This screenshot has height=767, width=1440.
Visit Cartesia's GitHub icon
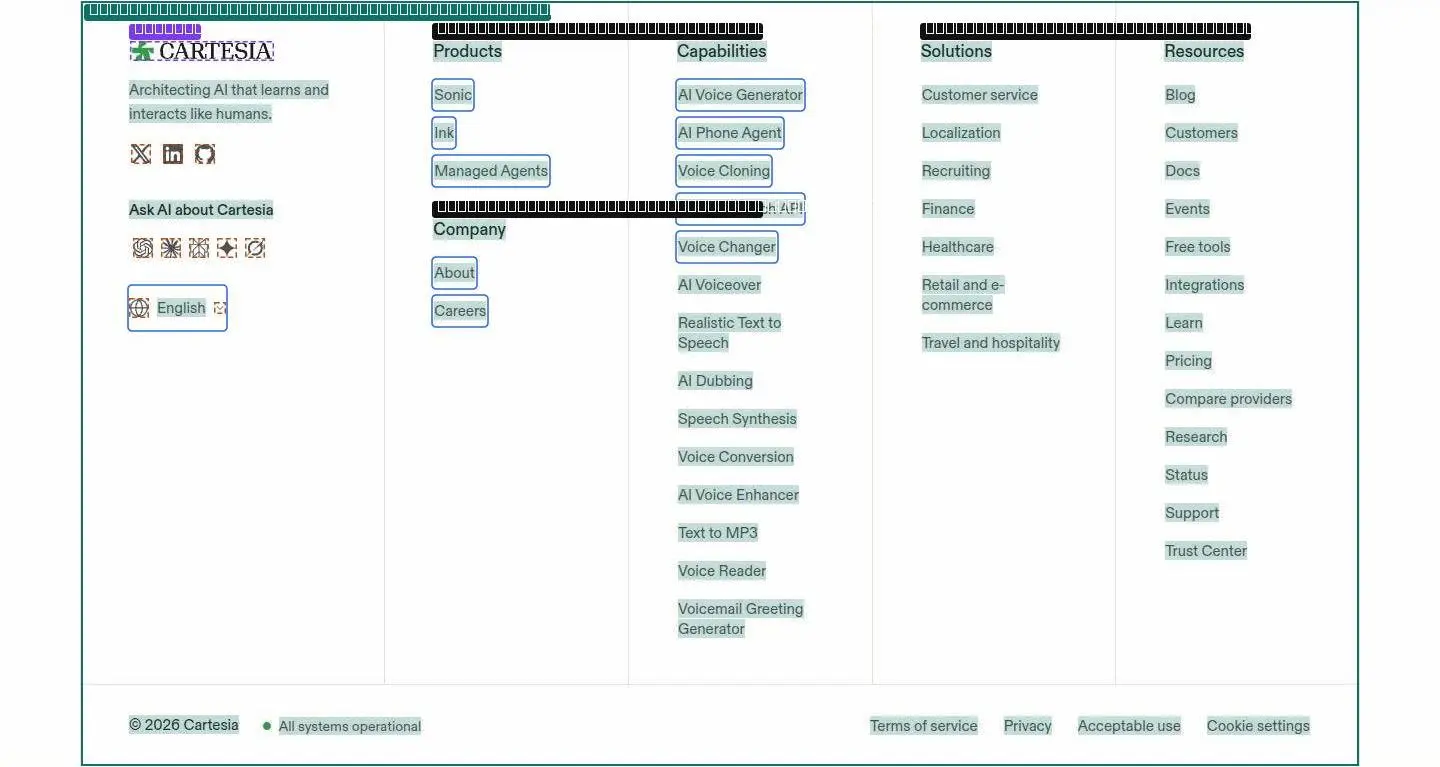coord(205,154)
